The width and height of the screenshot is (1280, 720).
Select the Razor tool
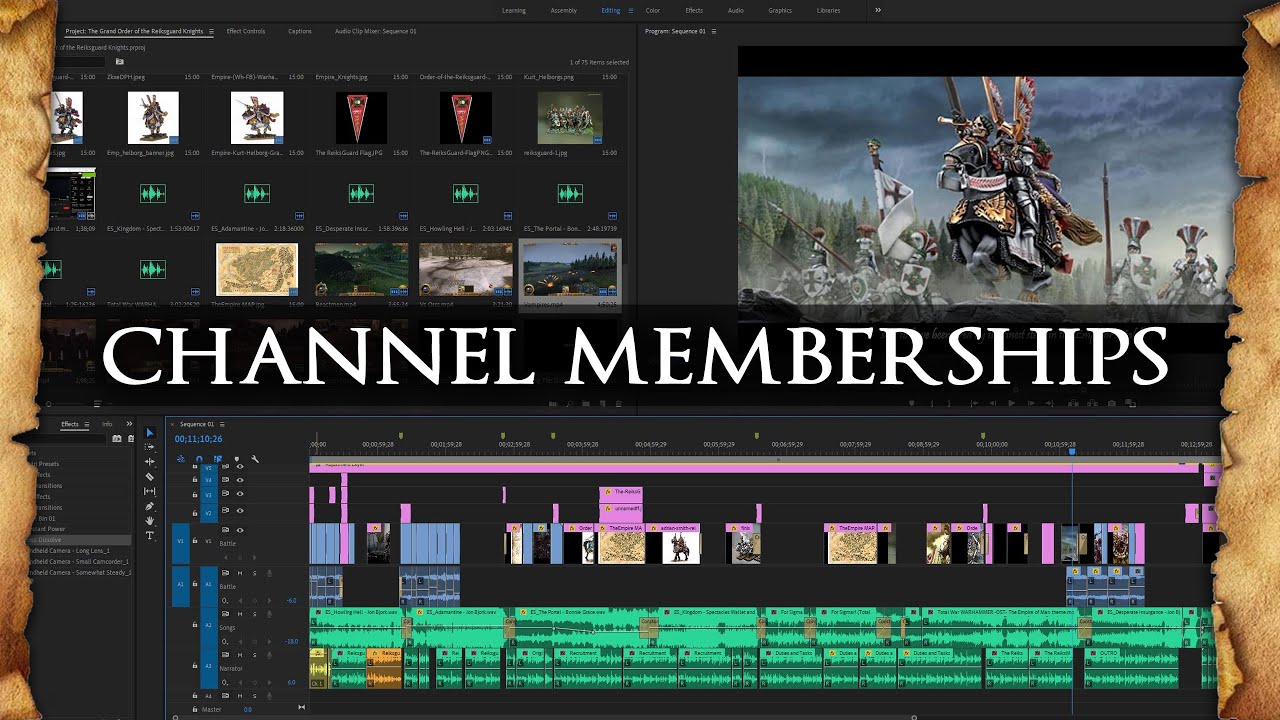tap(150, 477)
